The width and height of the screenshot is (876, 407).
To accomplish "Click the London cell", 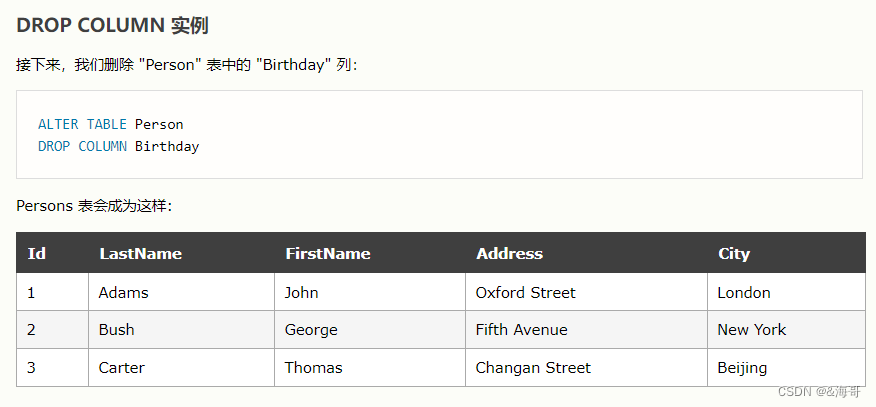I will pos(787,292).
